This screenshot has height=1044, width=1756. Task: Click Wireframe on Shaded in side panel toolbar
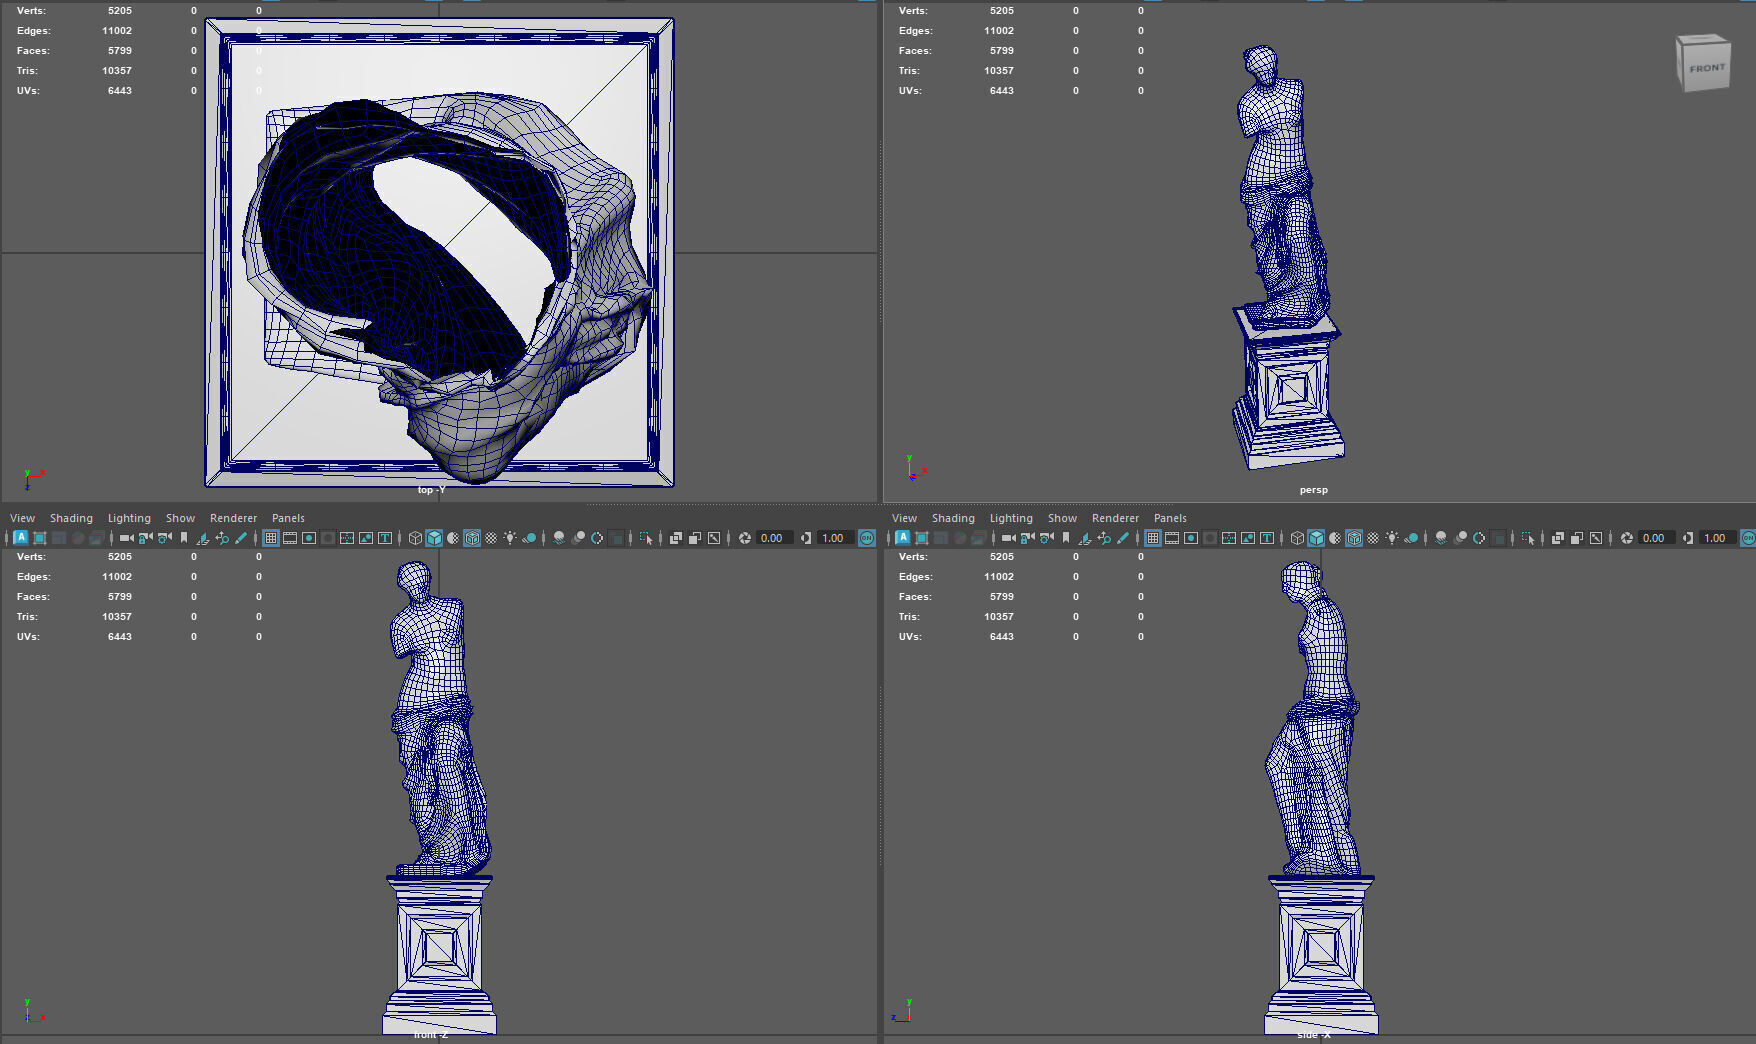click(x=1354, y=538)
